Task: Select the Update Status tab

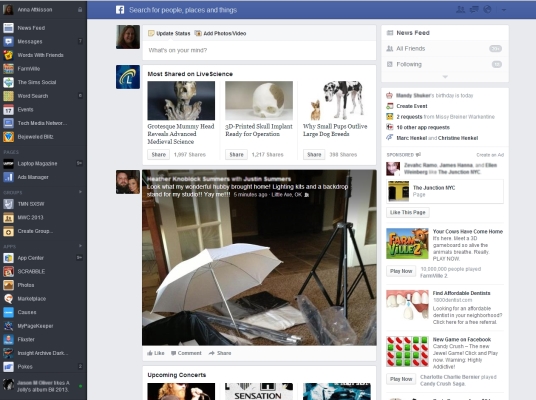Action: pos(169,33)
